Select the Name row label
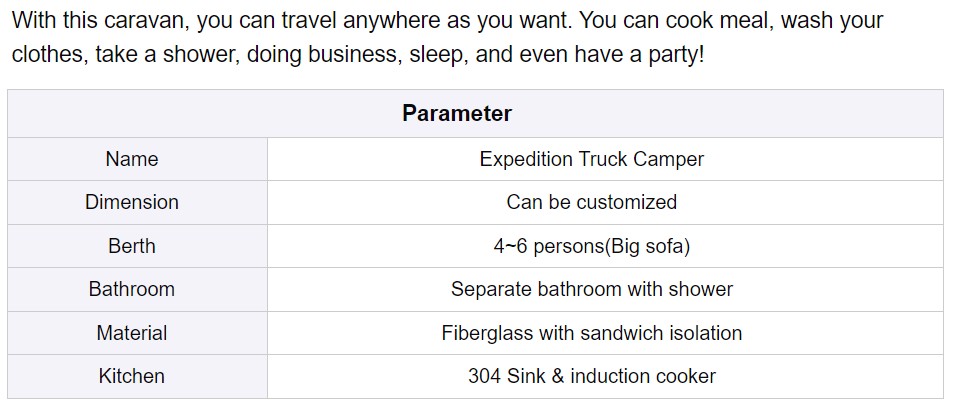 (x=132, y=159)
